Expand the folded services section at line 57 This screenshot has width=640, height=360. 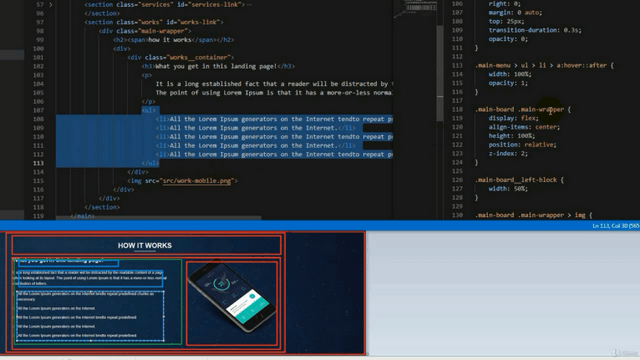[51, 4]
